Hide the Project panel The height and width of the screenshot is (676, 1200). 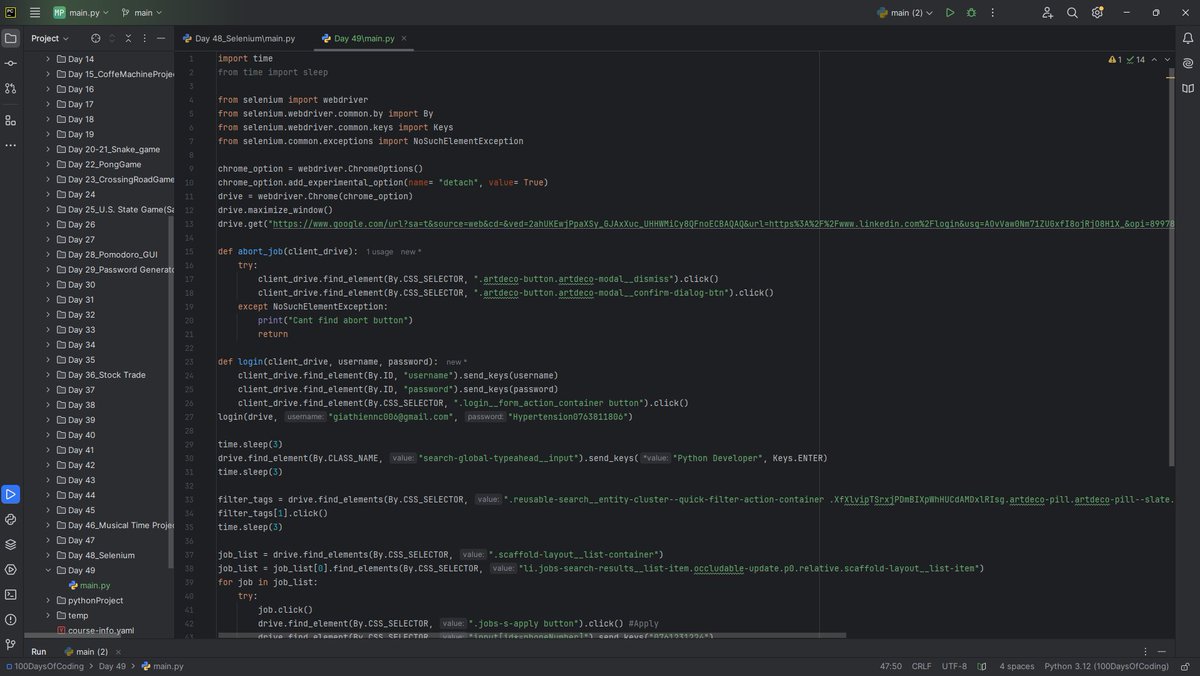(x=161, y=38)
